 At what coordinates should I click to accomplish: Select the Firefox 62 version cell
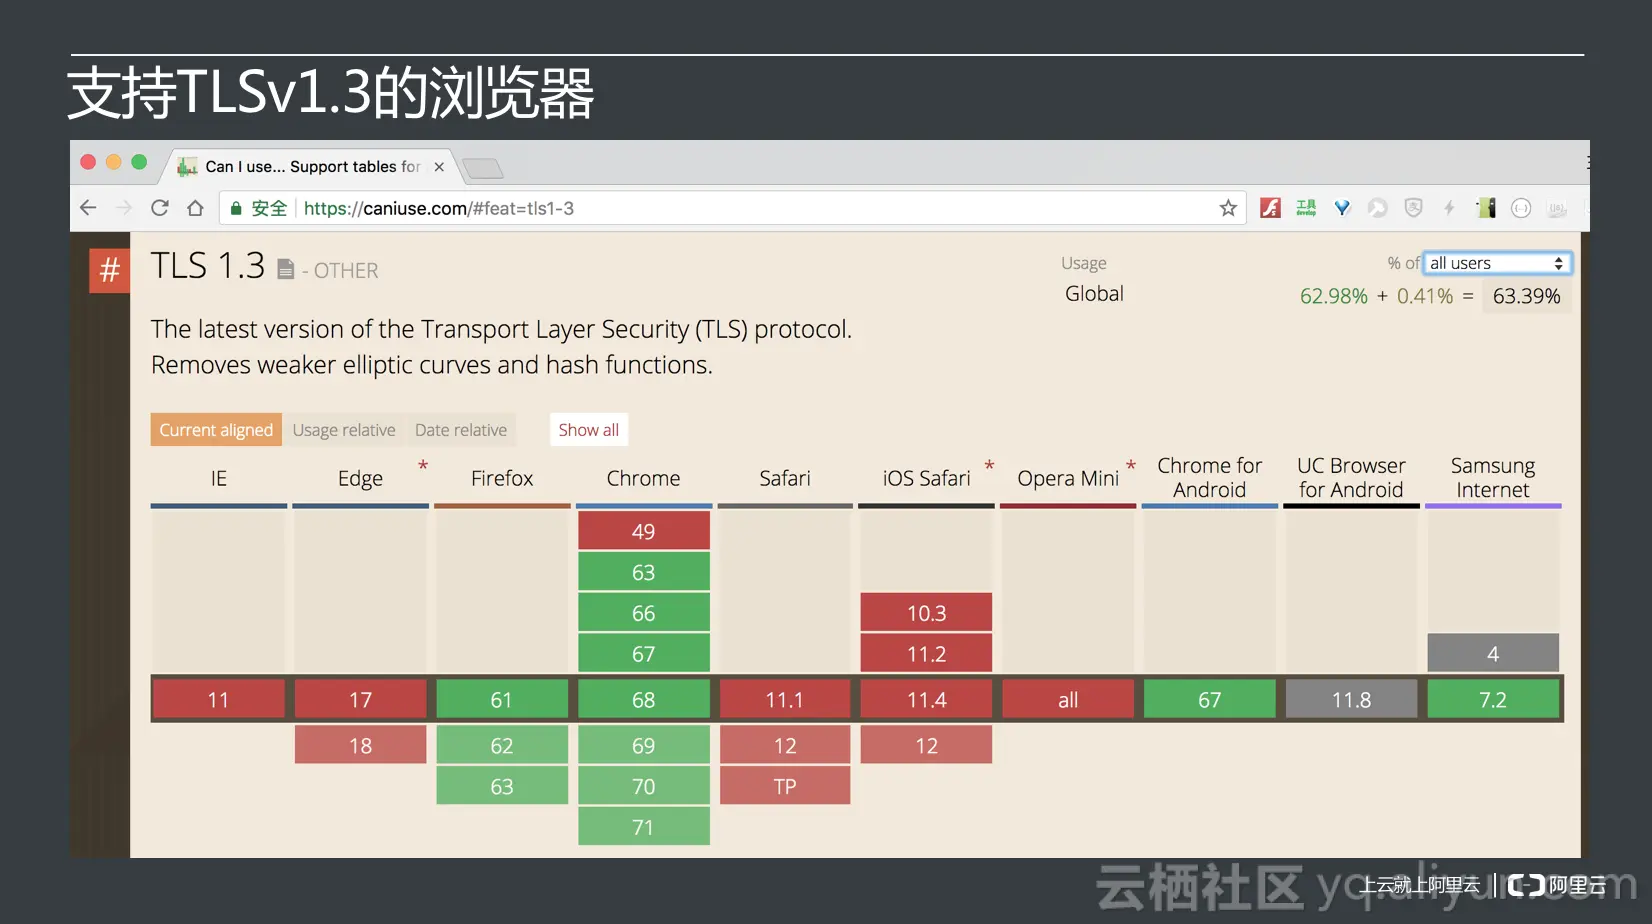tap(502, 745)
